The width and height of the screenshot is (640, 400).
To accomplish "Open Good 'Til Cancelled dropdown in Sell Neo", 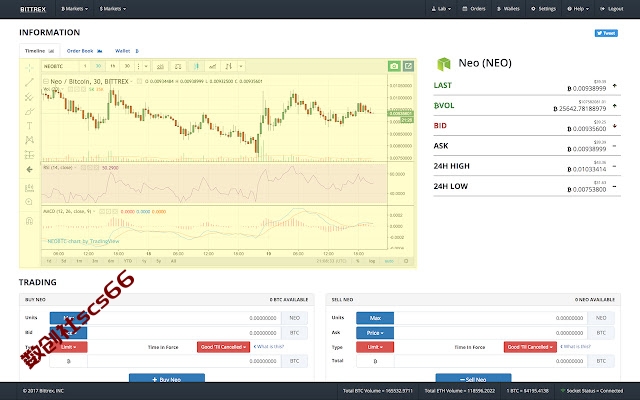I will 530,347.
